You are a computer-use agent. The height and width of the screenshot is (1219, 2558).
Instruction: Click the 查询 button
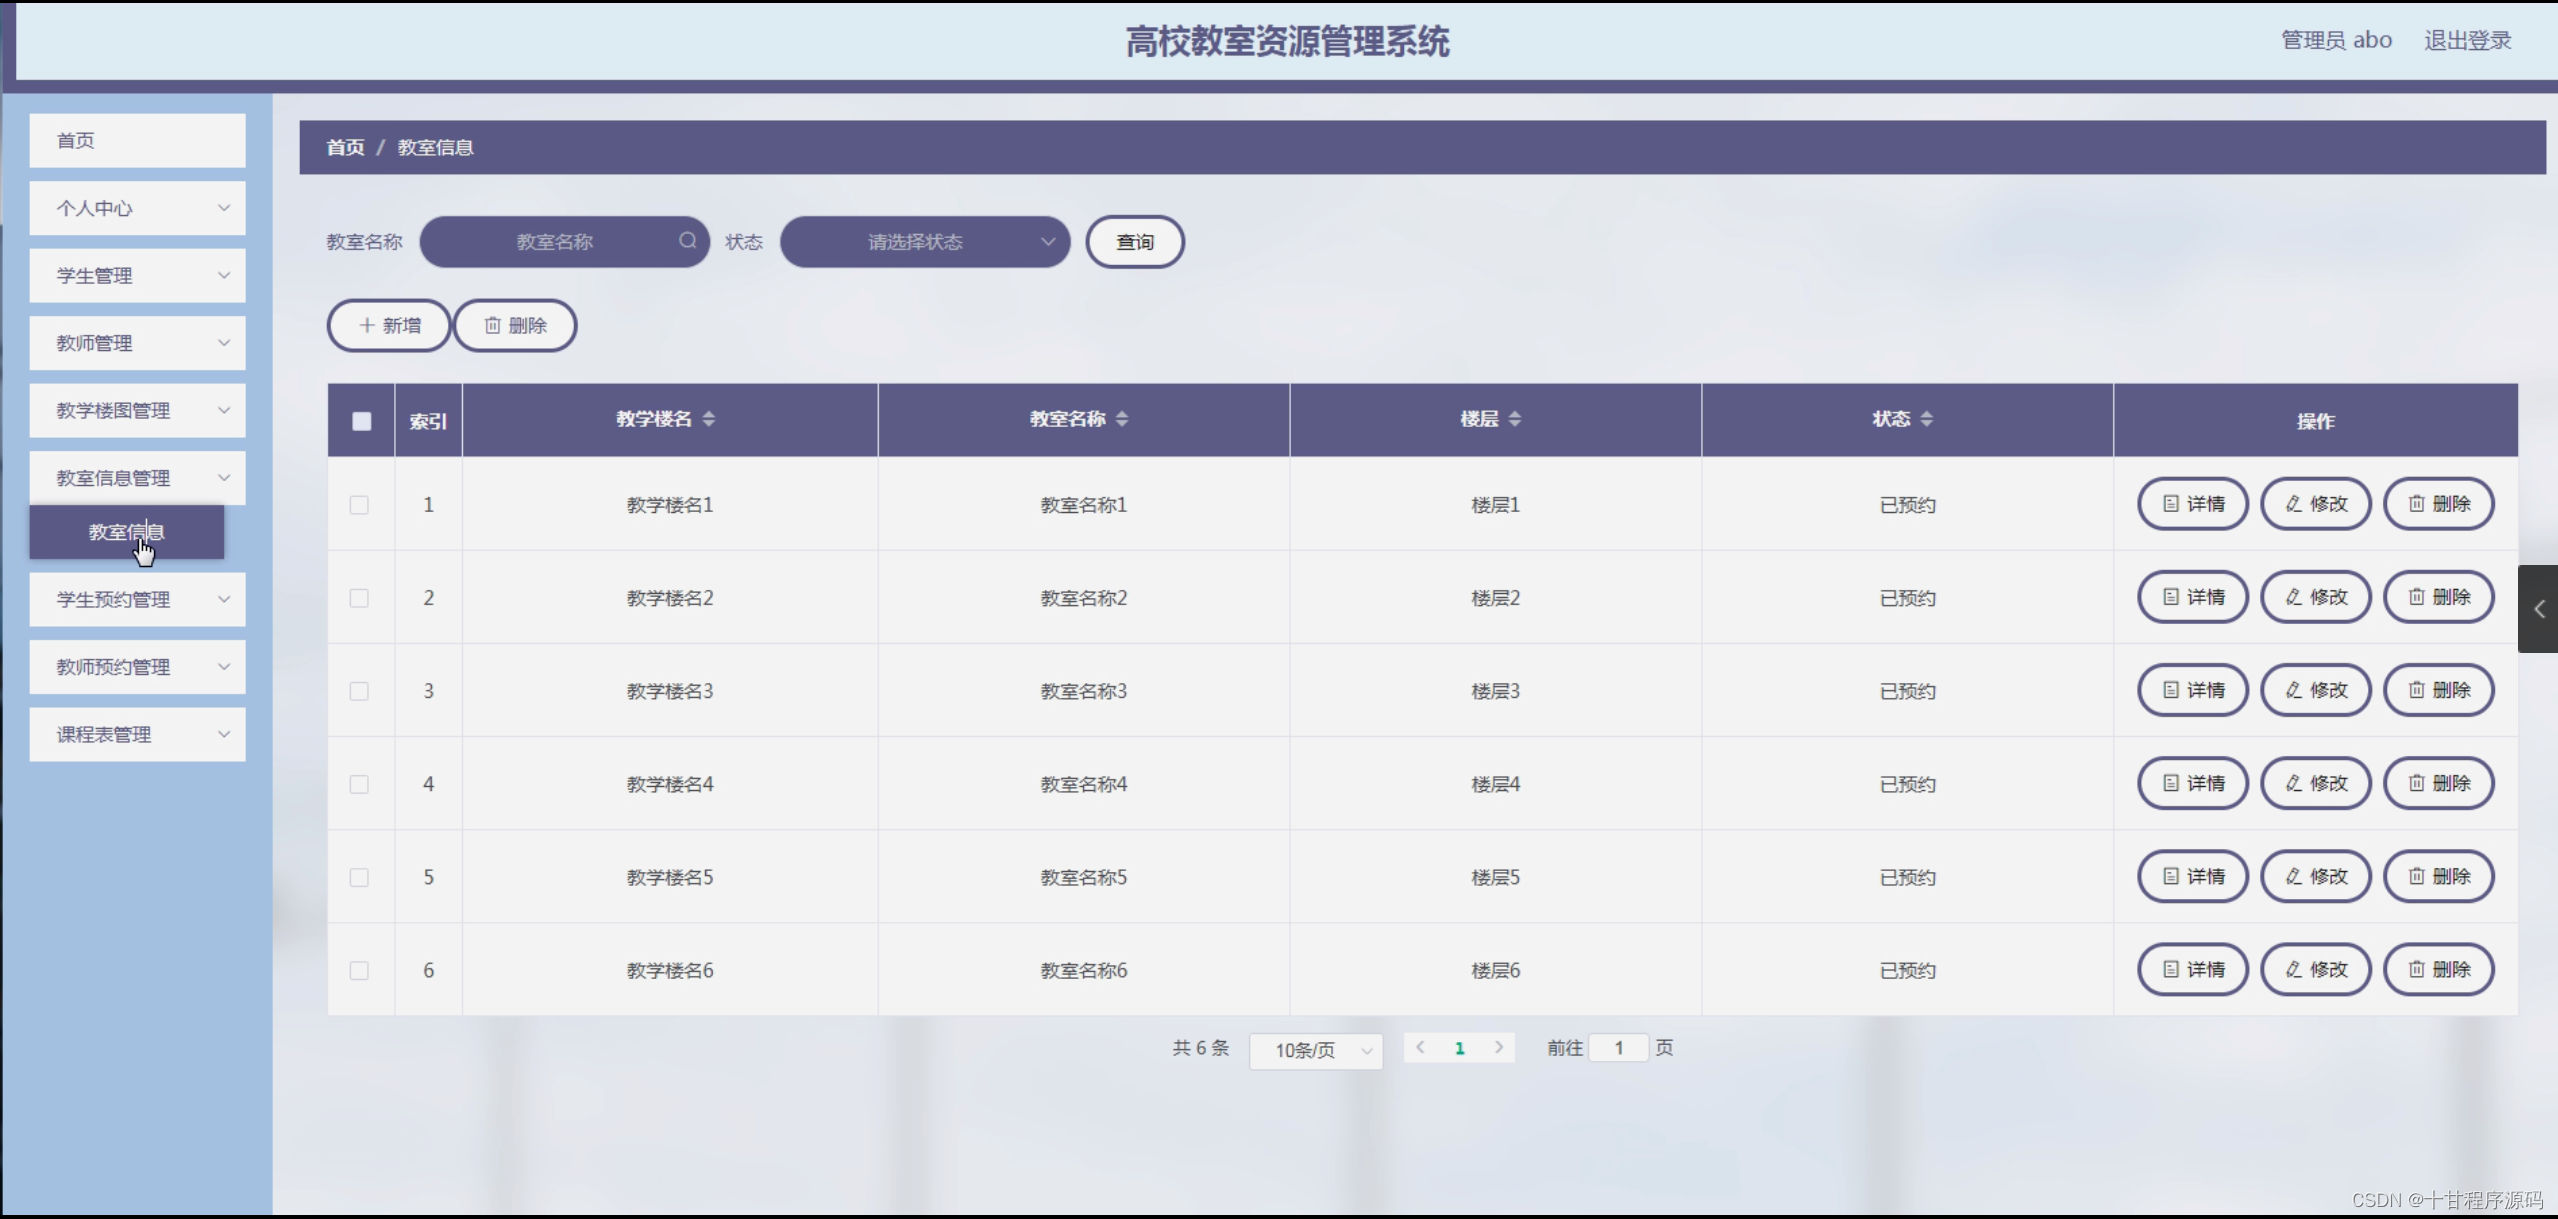(1134, 241)
